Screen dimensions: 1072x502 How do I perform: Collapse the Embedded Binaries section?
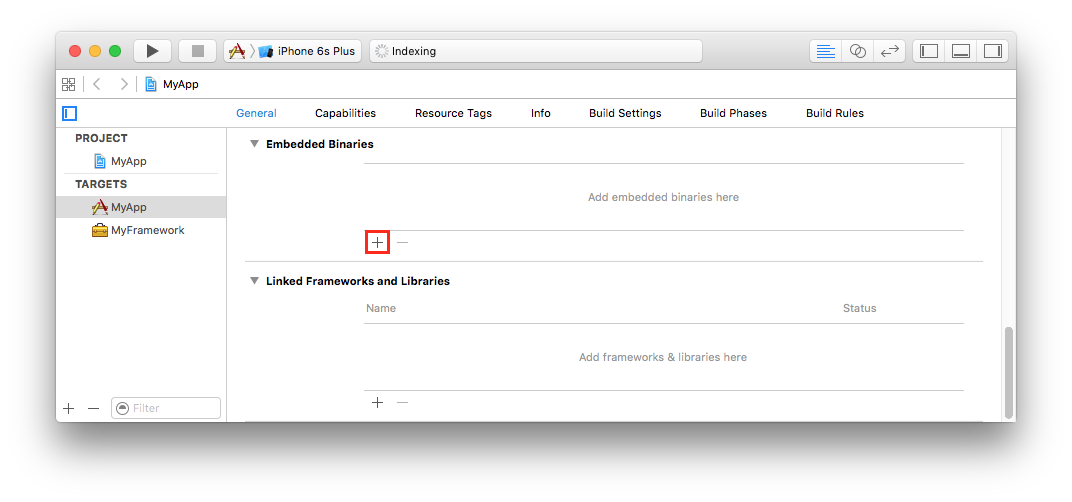click(254, 144)
